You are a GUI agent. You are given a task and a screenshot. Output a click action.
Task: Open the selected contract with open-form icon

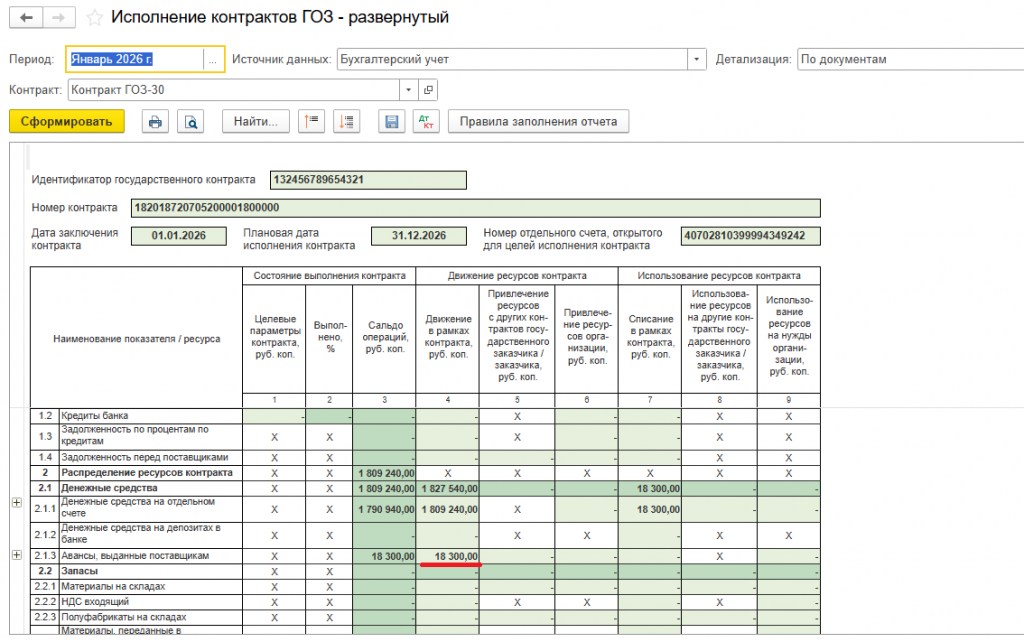click(428, 90)
